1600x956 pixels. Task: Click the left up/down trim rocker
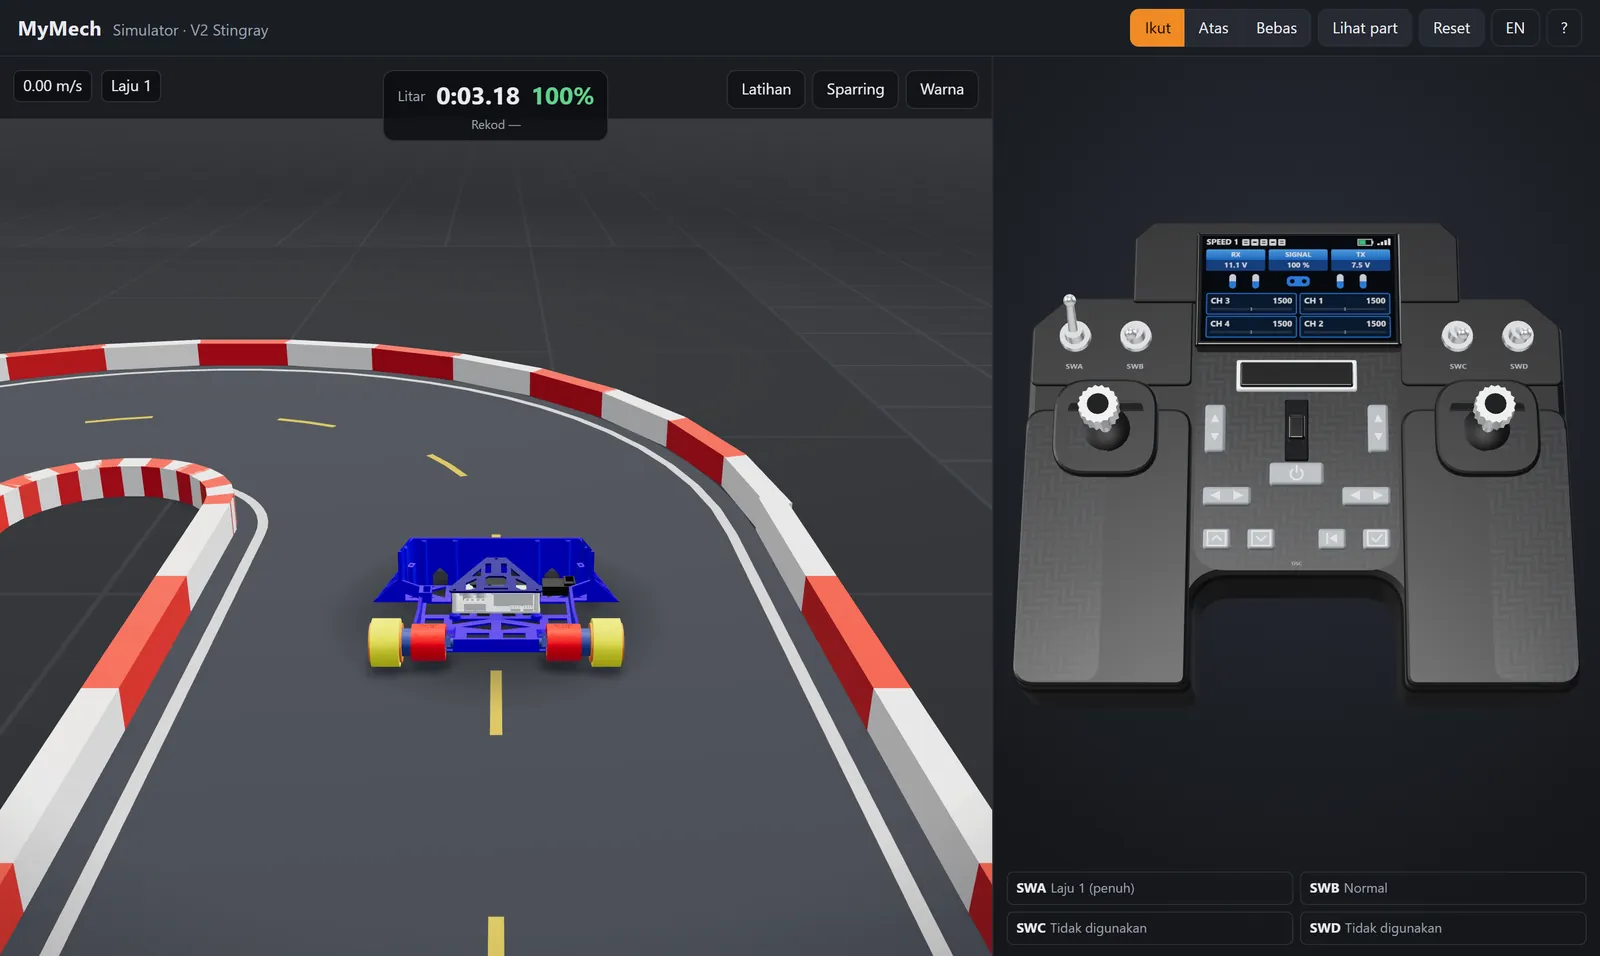[1215, 428]
